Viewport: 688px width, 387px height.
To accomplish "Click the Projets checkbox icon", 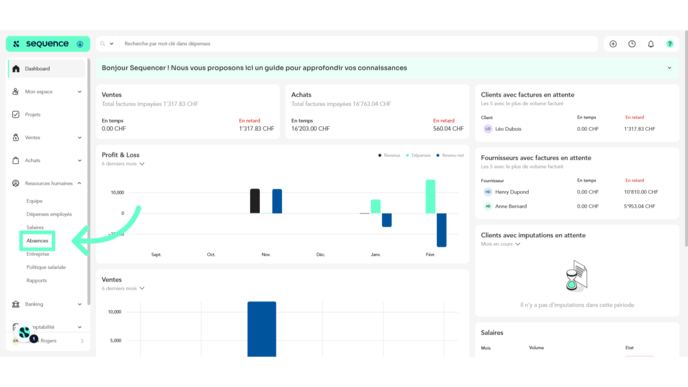I will coord(16,115).
